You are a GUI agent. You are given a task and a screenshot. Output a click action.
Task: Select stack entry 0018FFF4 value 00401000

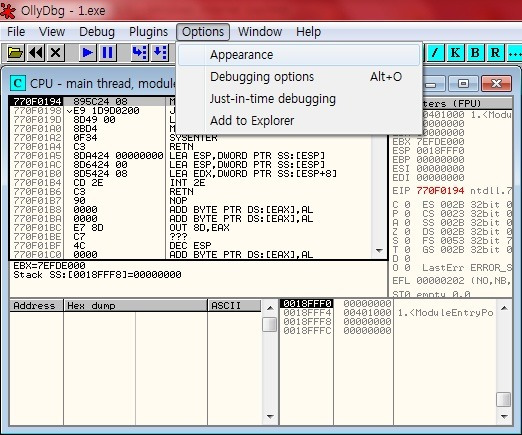tap(367, 313)
